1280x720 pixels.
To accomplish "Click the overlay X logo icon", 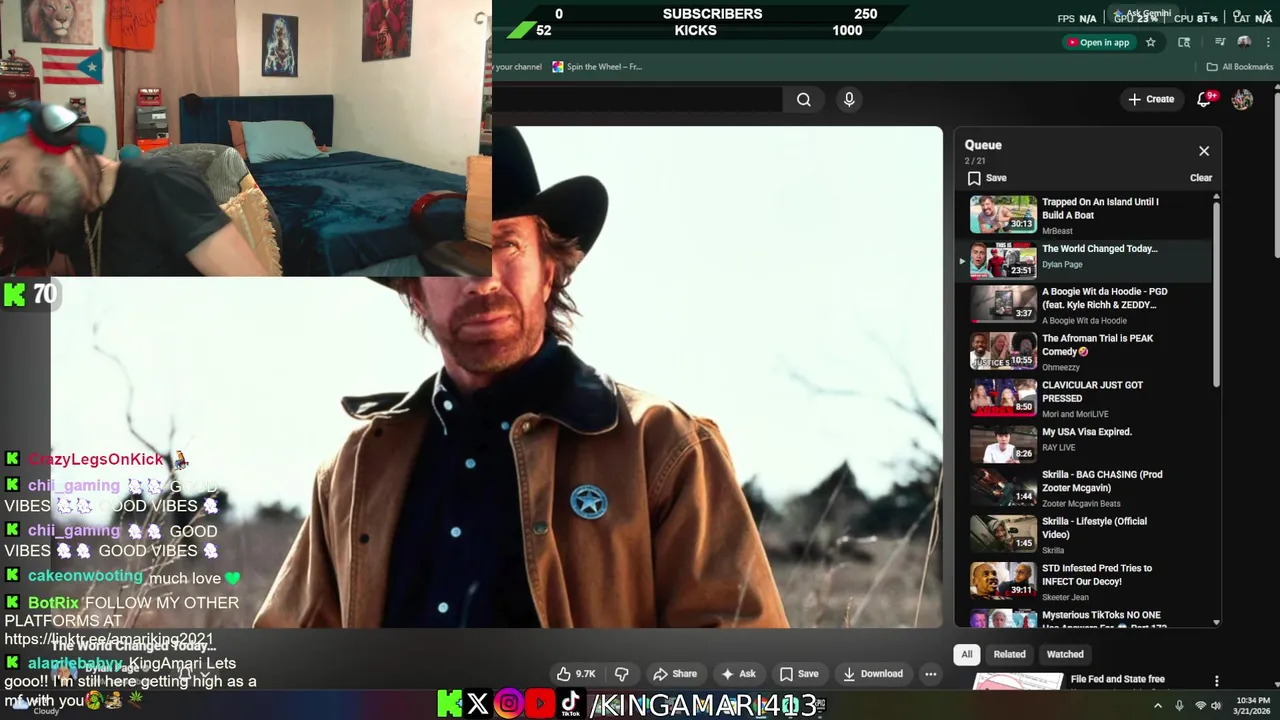I will 478,704.
